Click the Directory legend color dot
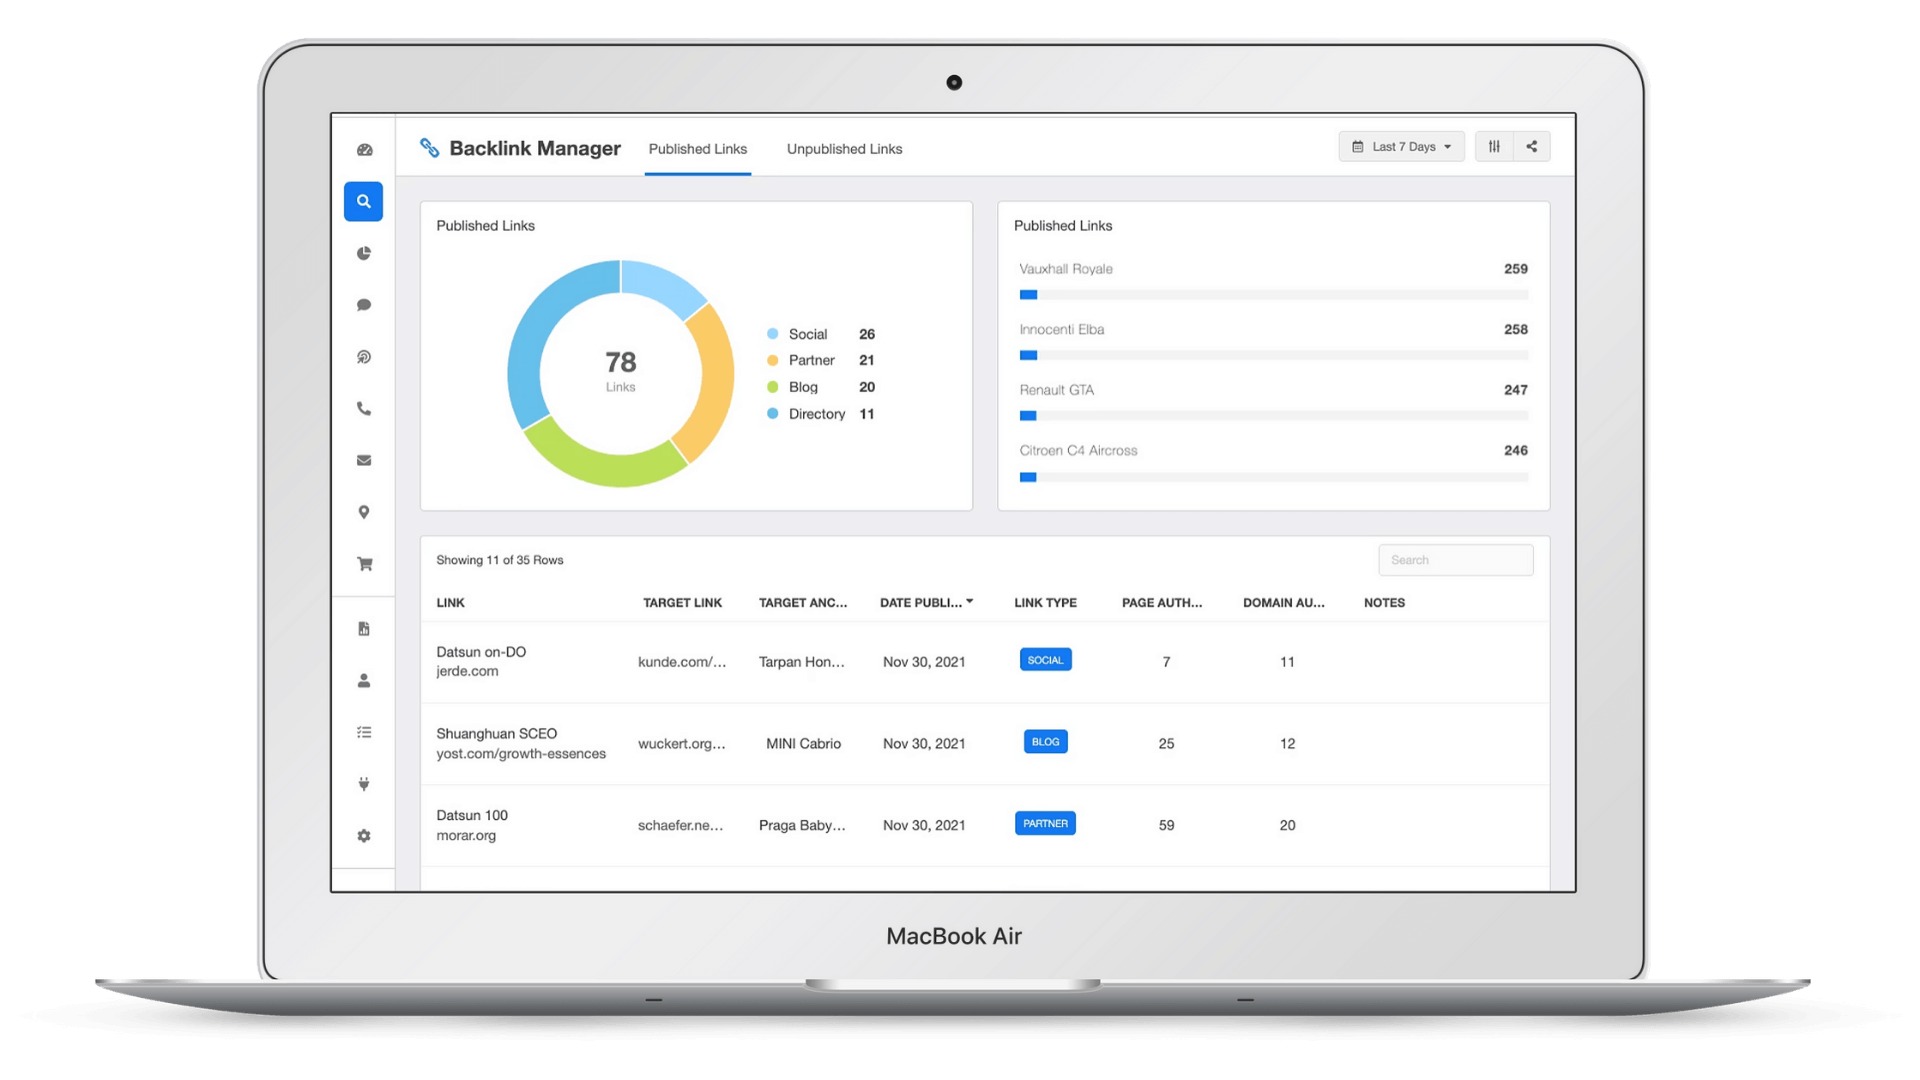This screenshot has width=1920, height=1080. [772, 414]
